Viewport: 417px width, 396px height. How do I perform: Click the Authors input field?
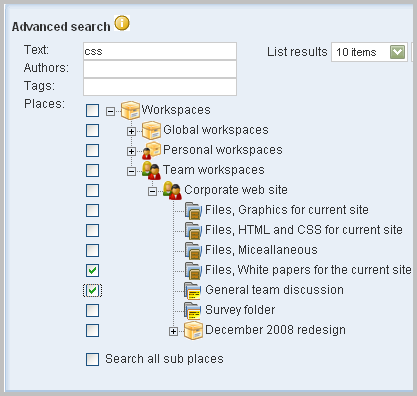coord(160,69)
